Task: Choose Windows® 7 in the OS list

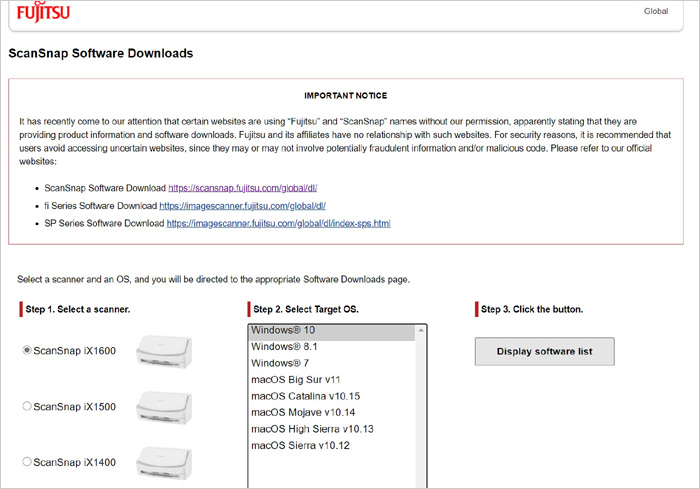Action: 332,364
